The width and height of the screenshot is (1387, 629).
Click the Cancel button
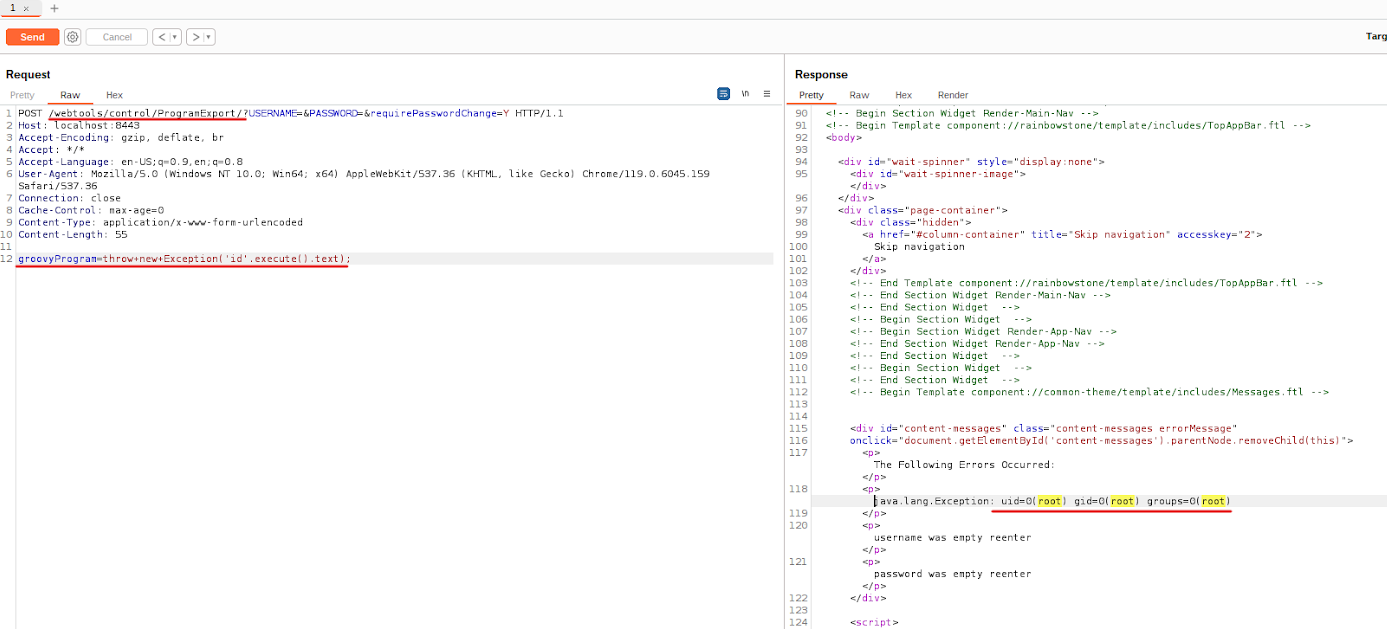tap(117, 37)
